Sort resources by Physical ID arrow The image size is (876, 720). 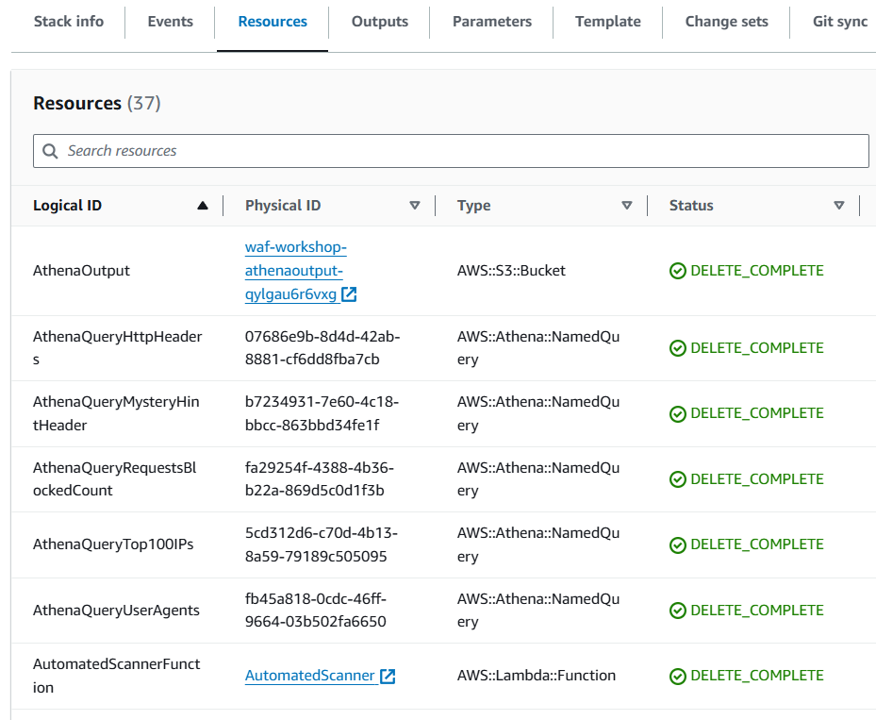pyautogui.click(x=415, y=206)
